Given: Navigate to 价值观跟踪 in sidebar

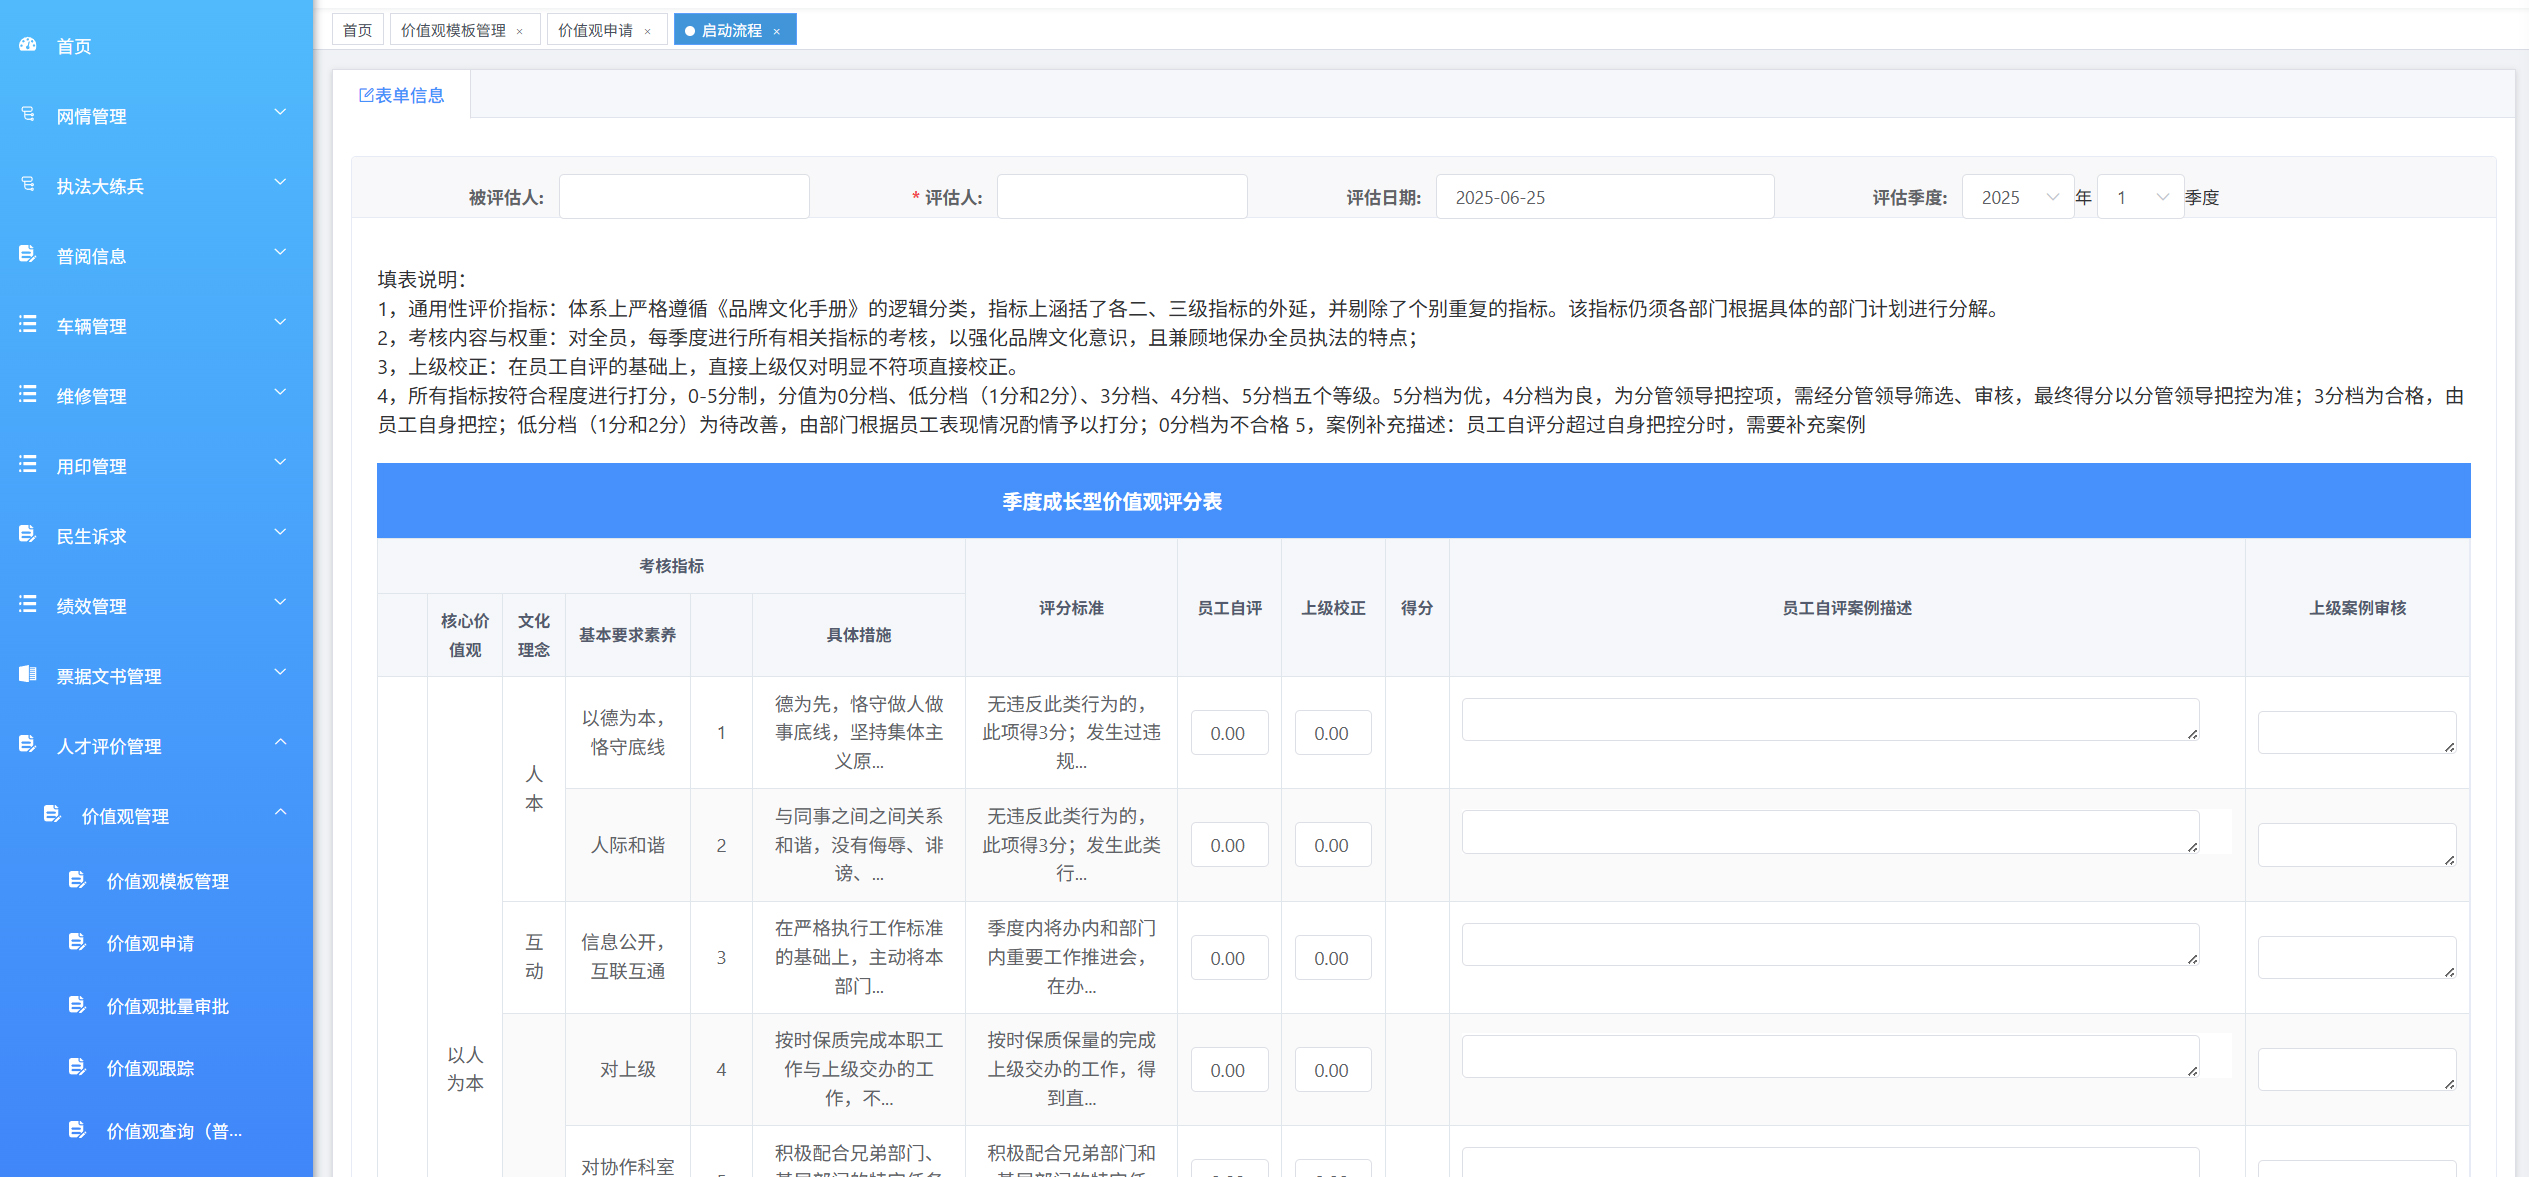Looking at the screenshot, I should 150,1068.
